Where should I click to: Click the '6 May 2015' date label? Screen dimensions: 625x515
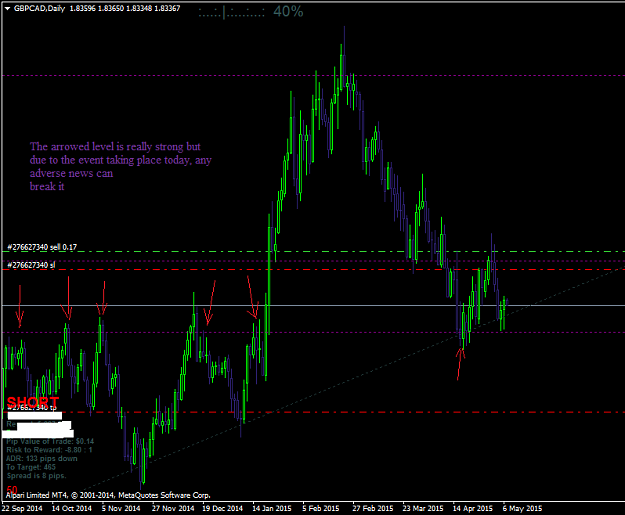coord(522,508)
